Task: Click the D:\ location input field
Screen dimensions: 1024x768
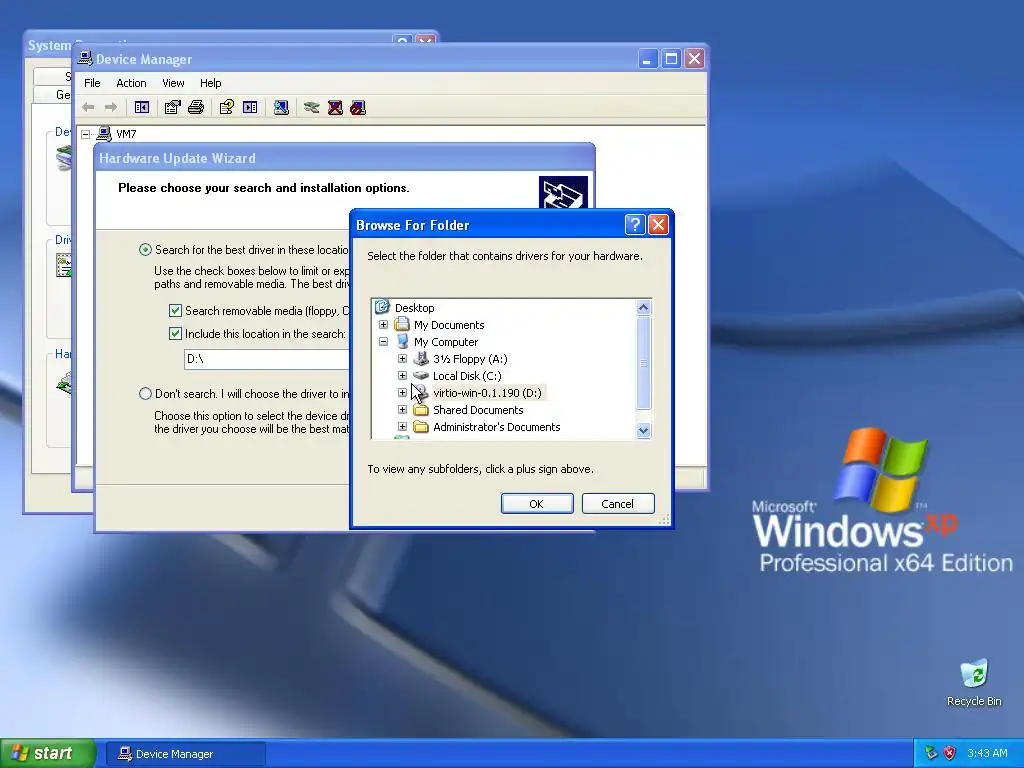Action: 266,359
